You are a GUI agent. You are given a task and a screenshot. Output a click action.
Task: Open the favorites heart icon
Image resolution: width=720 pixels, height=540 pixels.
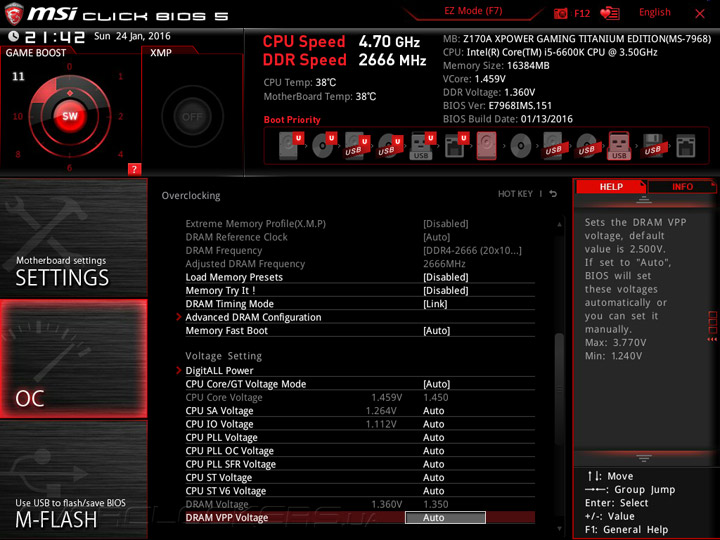(610, 14)
